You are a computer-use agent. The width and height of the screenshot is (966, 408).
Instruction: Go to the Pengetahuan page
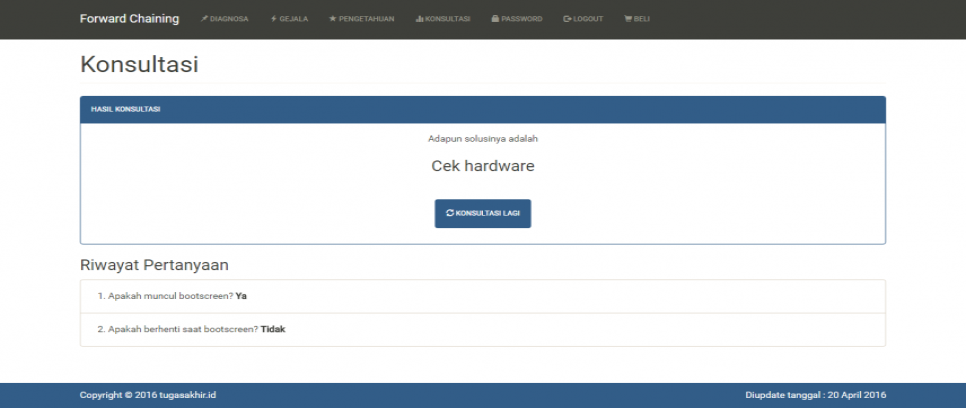pyautogui.click(x=362, y=19)
